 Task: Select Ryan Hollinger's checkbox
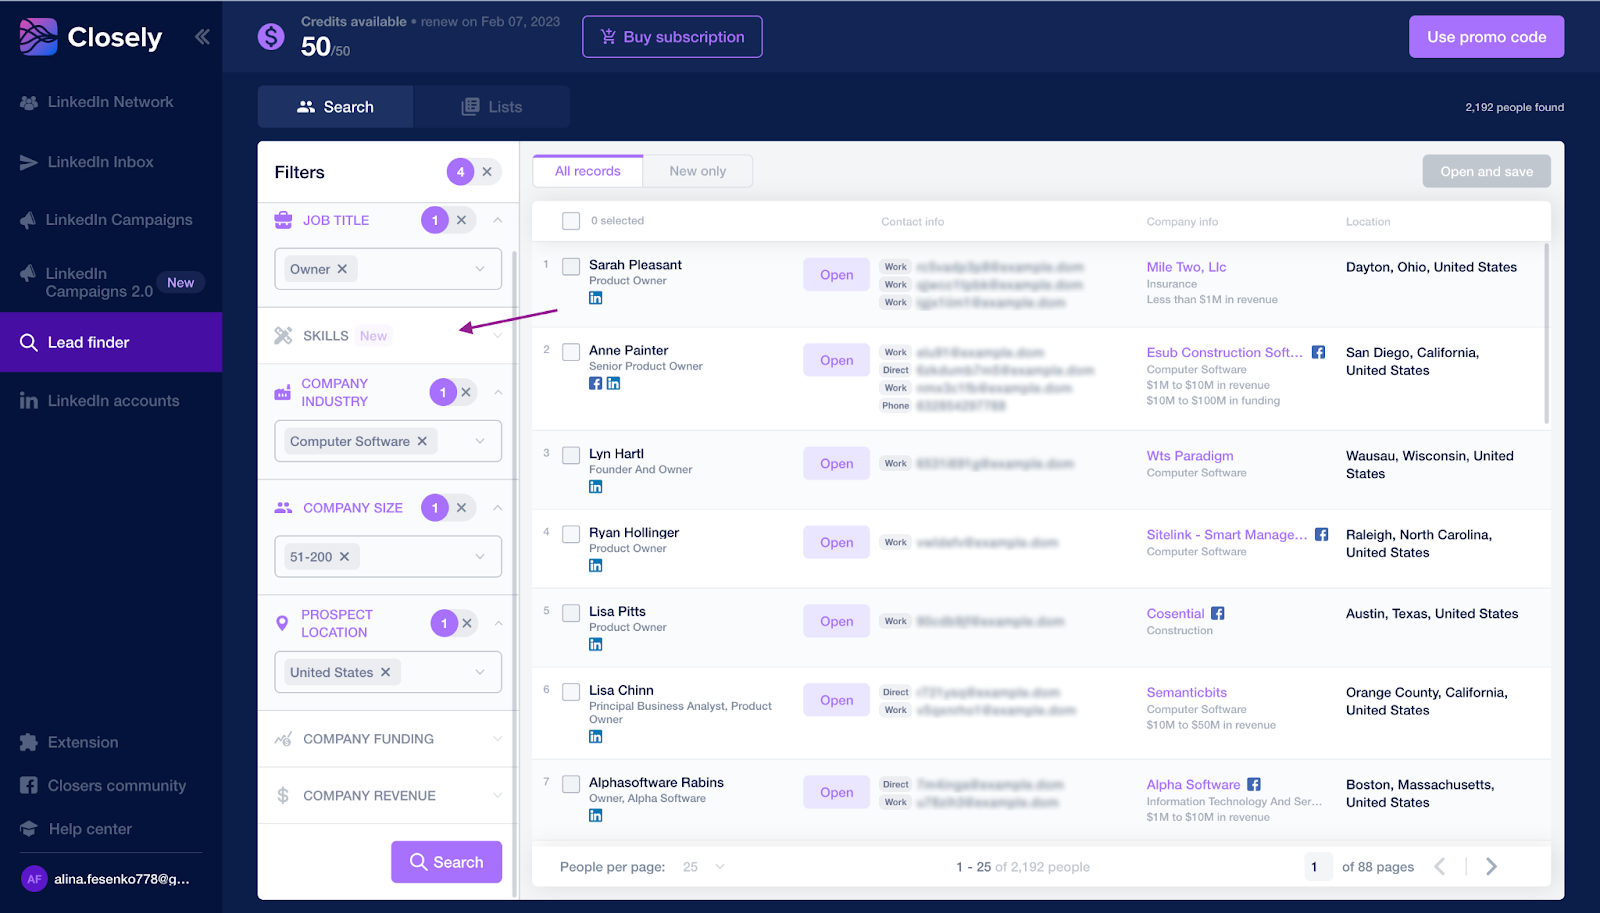pyautogui.click(x=571, y=534)
